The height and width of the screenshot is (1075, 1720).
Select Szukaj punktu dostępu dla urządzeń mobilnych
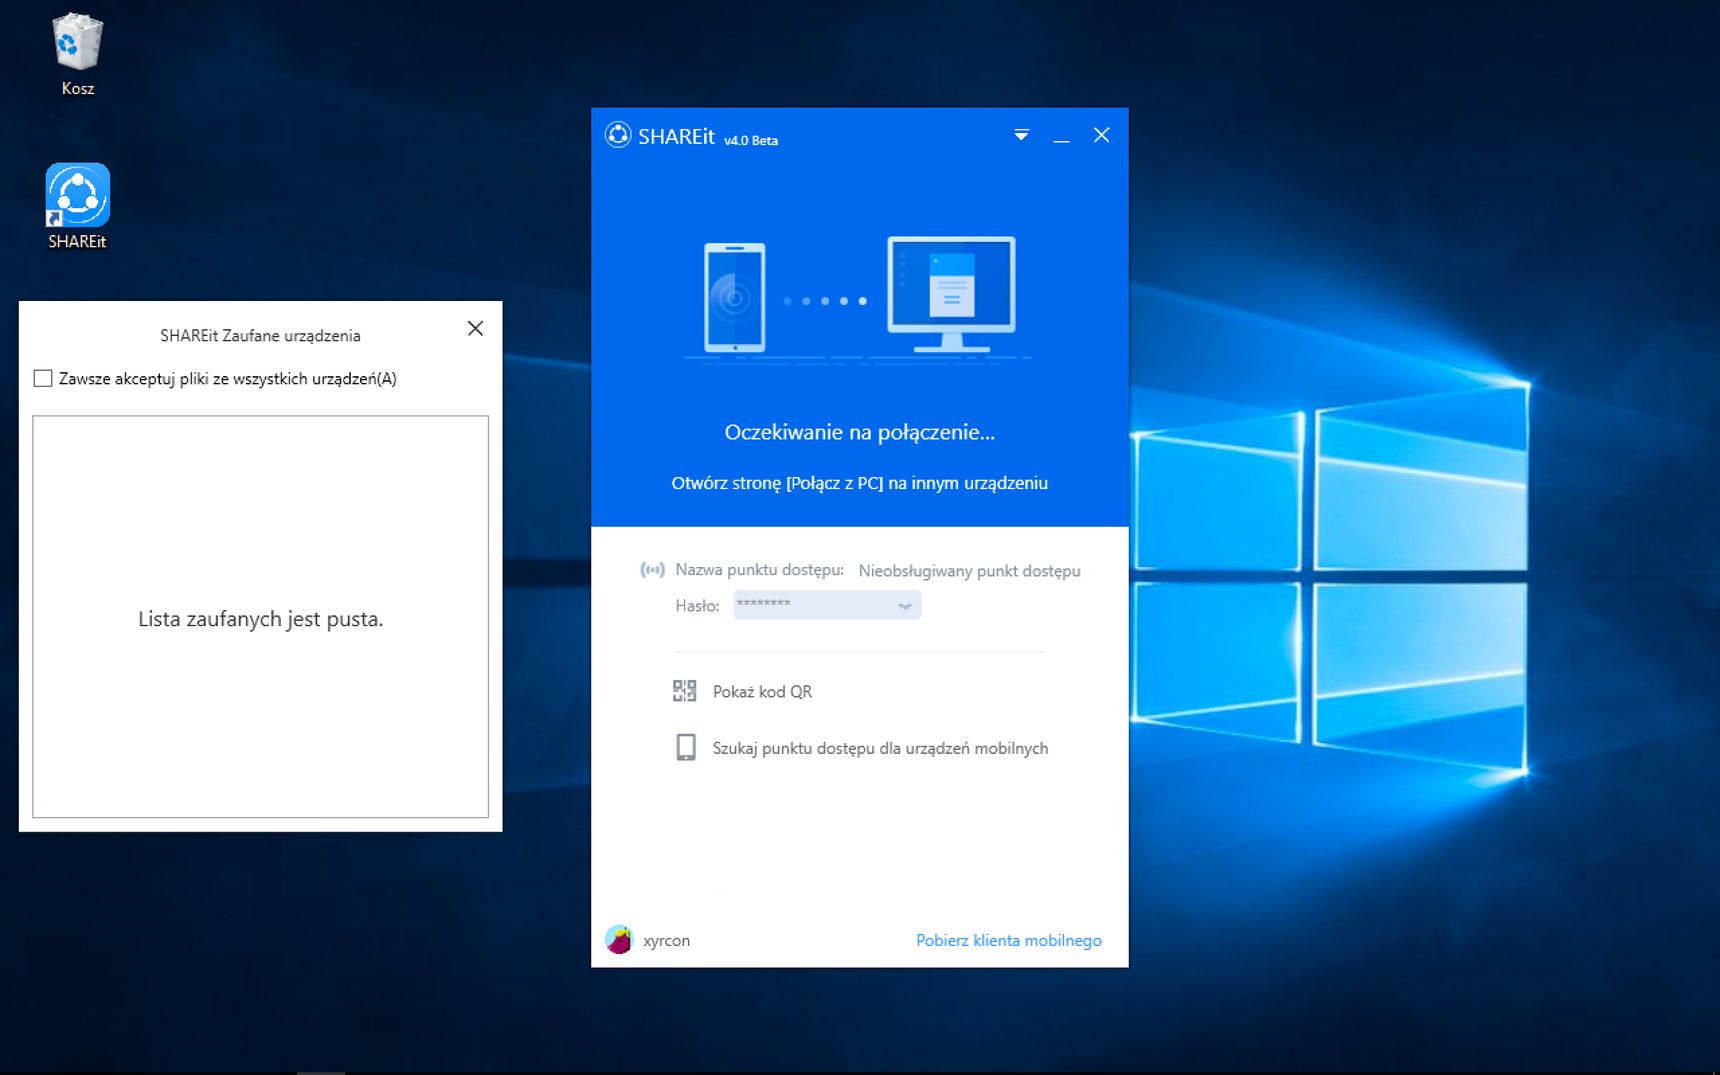pyautogui.click(x=880, y=748)
